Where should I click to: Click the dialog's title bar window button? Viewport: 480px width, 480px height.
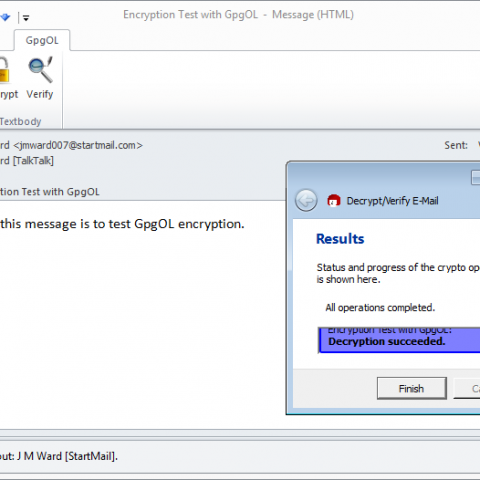(475, 177)
